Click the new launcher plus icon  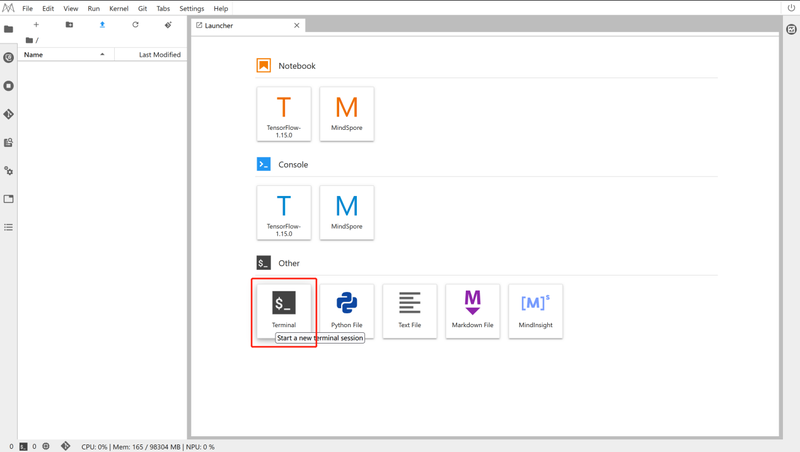click(36, 24)
